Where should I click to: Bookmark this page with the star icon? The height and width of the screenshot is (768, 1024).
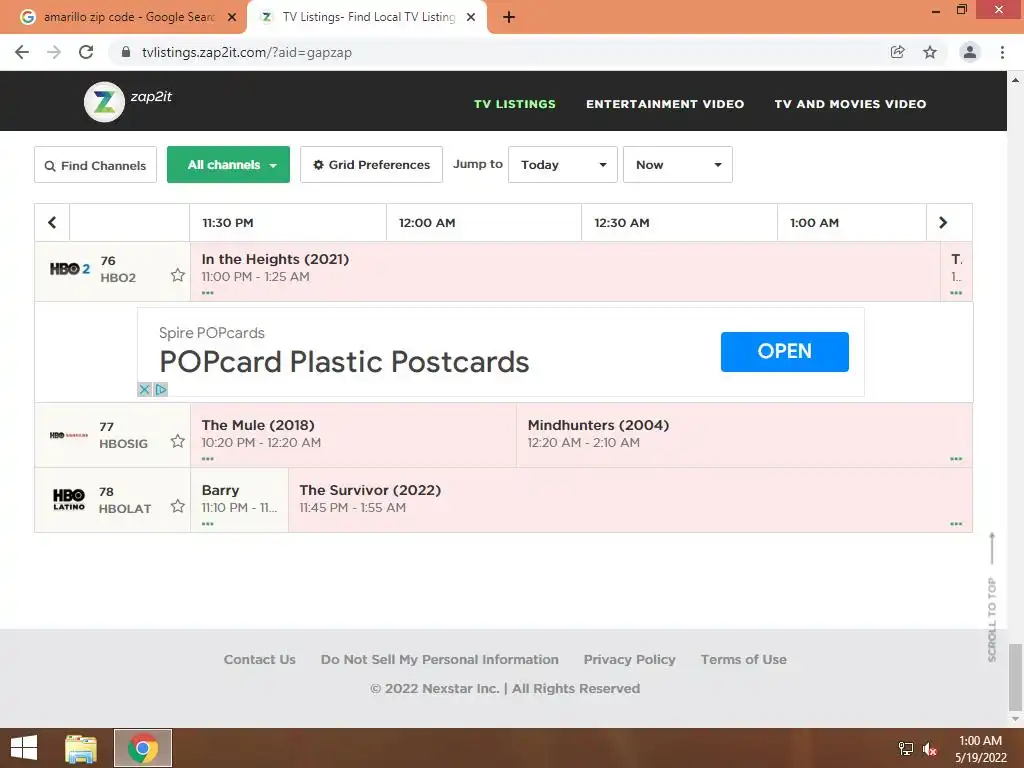click(x=930, y=52)
